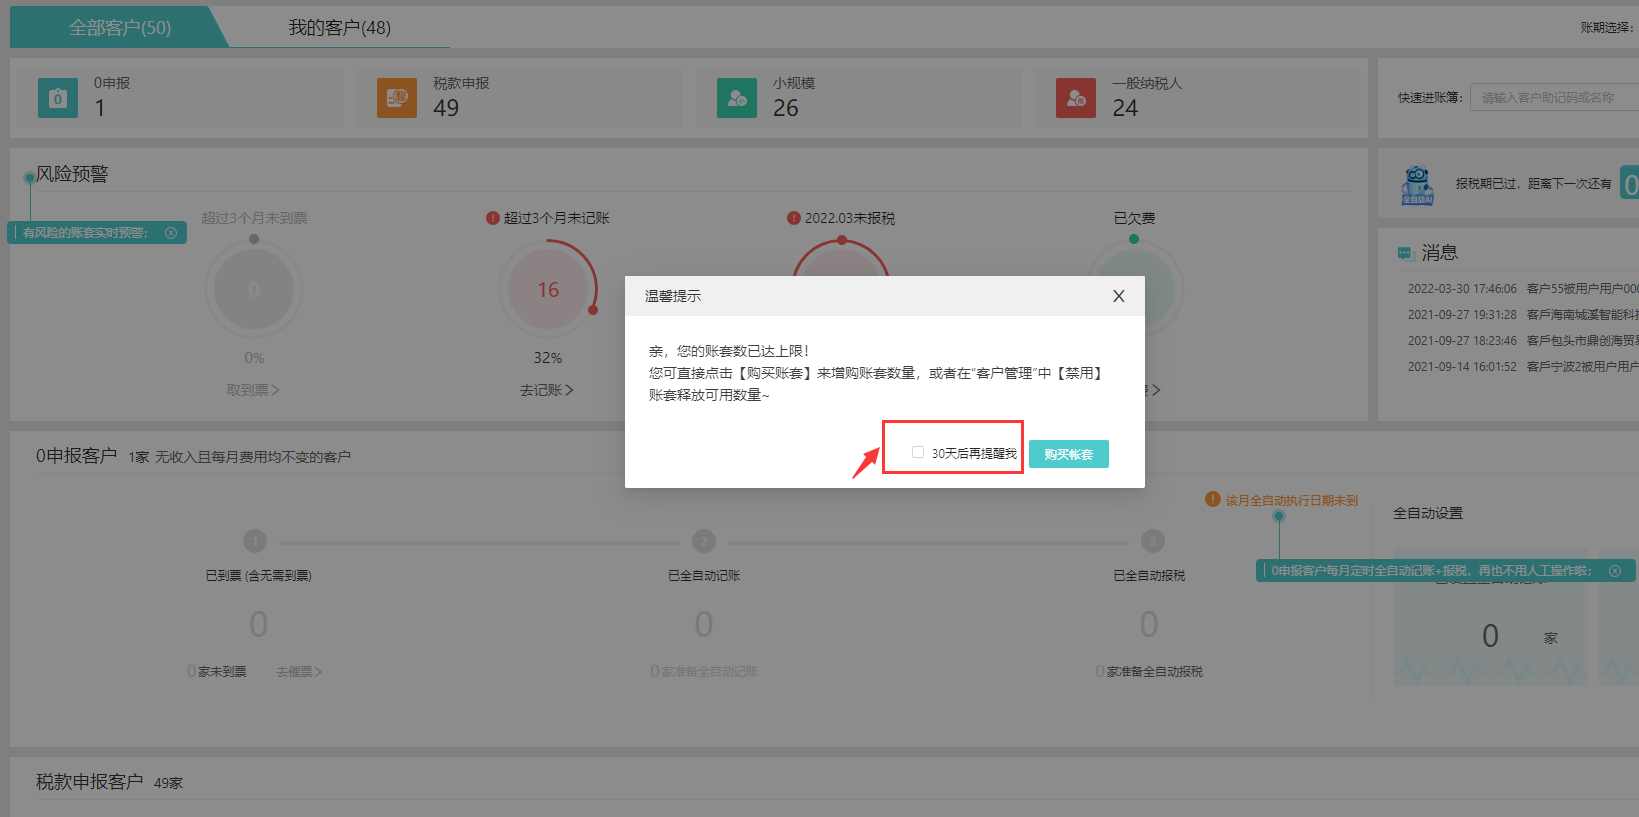This screenshot has height=817, width=1639.
Task: Open the 去催票 link
Action: tap(299, 672)
